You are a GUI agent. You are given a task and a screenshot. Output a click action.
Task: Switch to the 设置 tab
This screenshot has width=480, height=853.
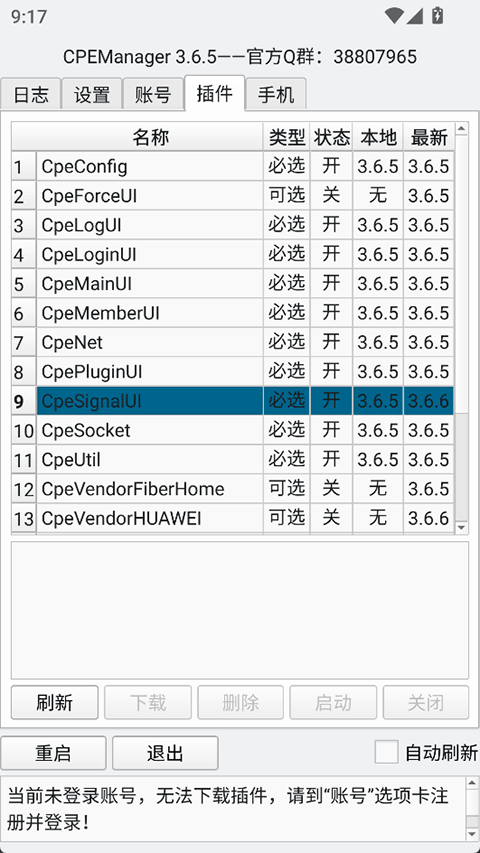[x=91, y=94]
